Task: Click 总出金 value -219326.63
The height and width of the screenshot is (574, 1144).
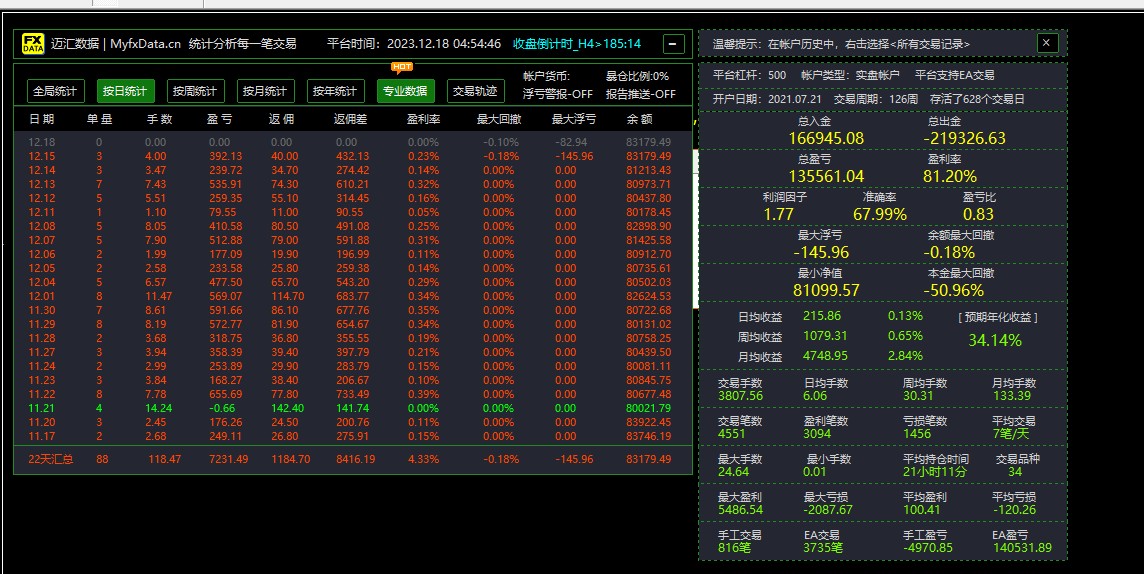Action: 965,138
